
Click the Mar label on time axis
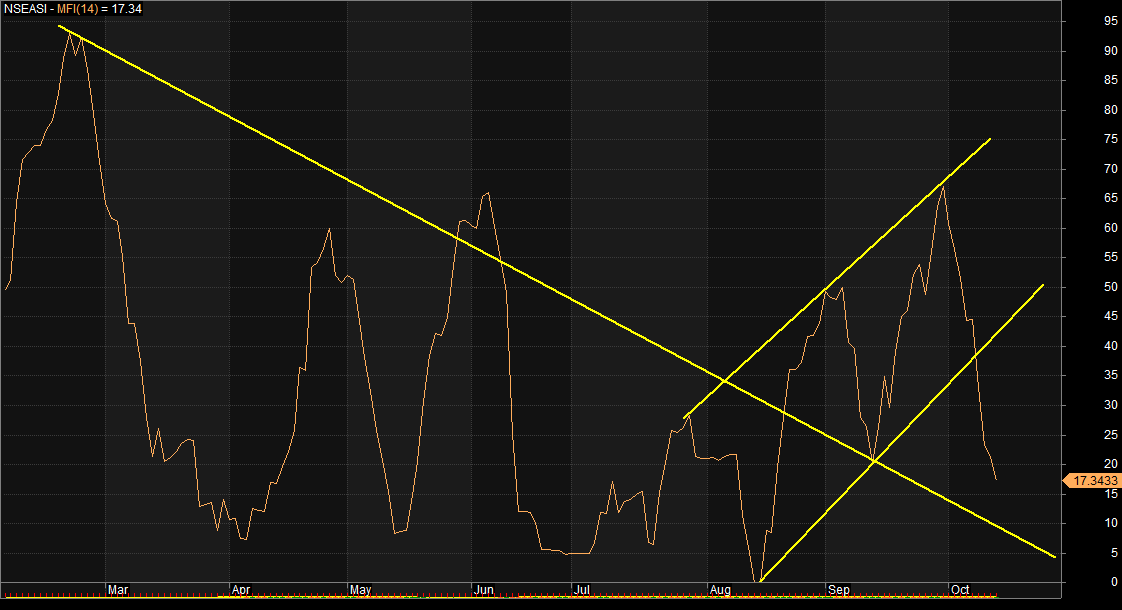(117, 590)
